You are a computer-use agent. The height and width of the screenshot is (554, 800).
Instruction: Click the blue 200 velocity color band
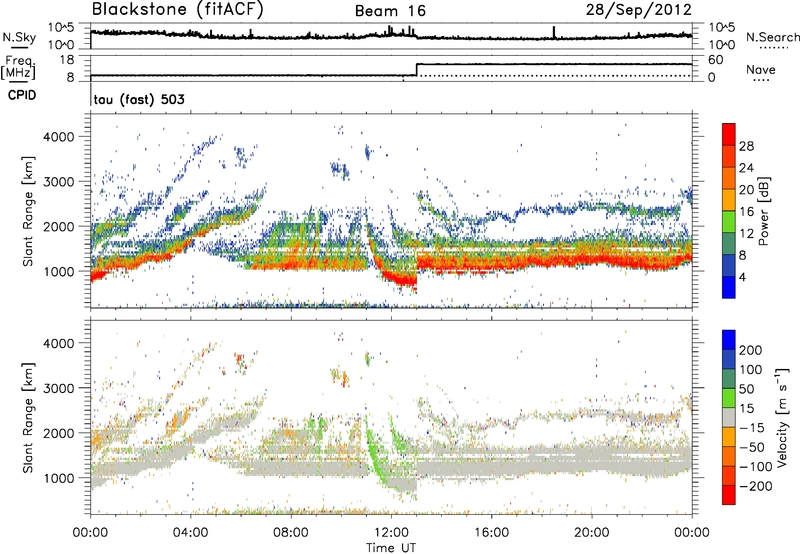tap(729, 340)
